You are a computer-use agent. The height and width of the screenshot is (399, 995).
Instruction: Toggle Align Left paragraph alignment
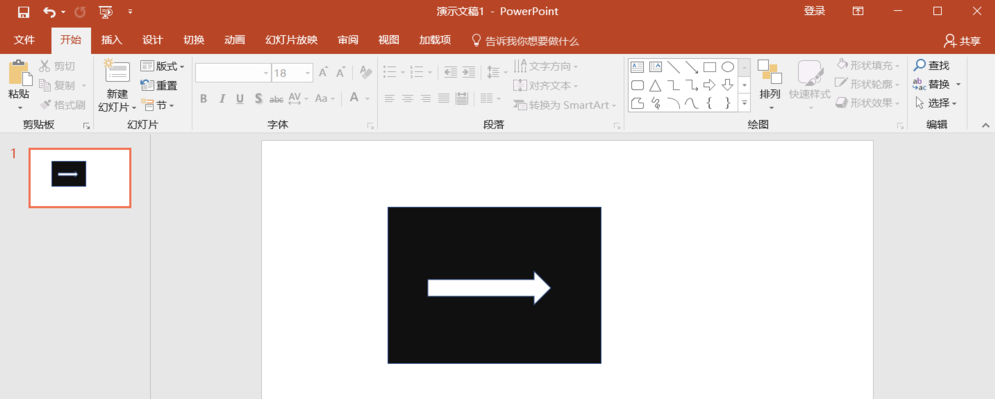tap(390, 98)
